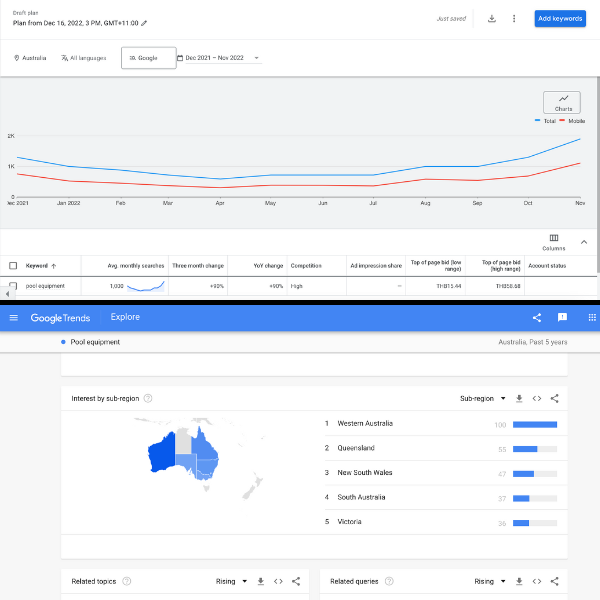Image resolution: width=600 pixels, height=600 pixels.
Task: Click the Western Australia interest bar
Action: [535, 424]
